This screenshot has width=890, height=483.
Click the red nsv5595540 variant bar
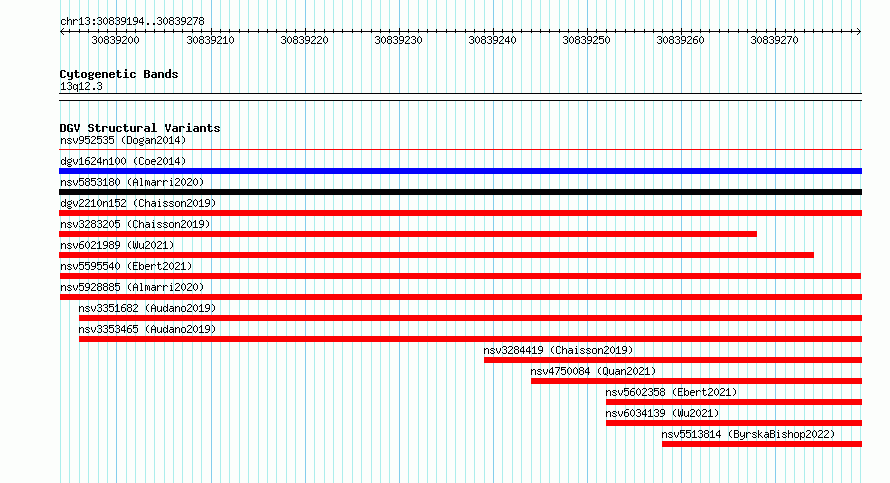(x=460, y=276)
